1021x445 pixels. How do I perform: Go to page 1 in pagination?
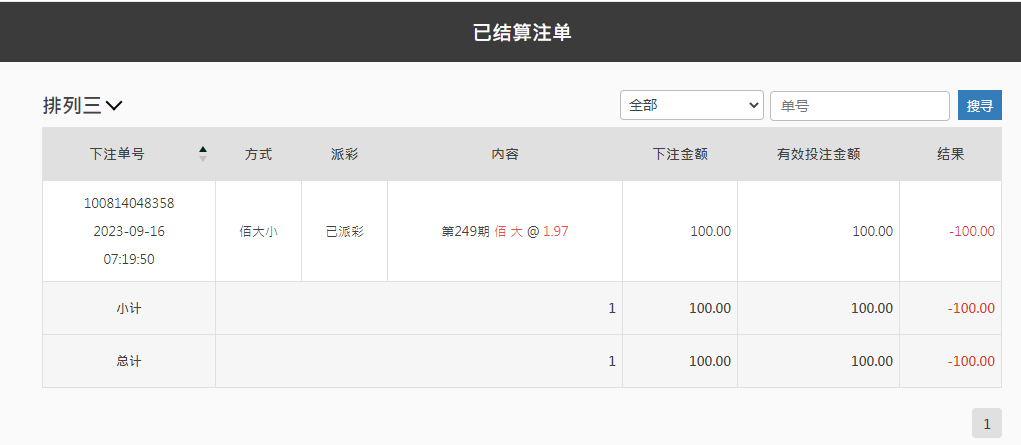pos(986,424)
